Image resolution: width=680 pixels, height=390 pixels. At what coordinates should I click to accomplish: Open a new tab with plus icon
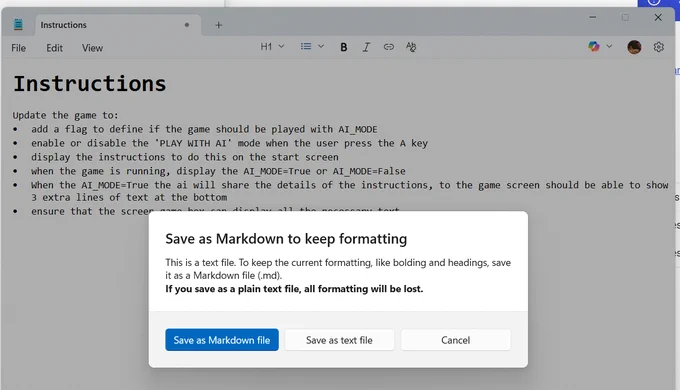click(x=219, y=25)
